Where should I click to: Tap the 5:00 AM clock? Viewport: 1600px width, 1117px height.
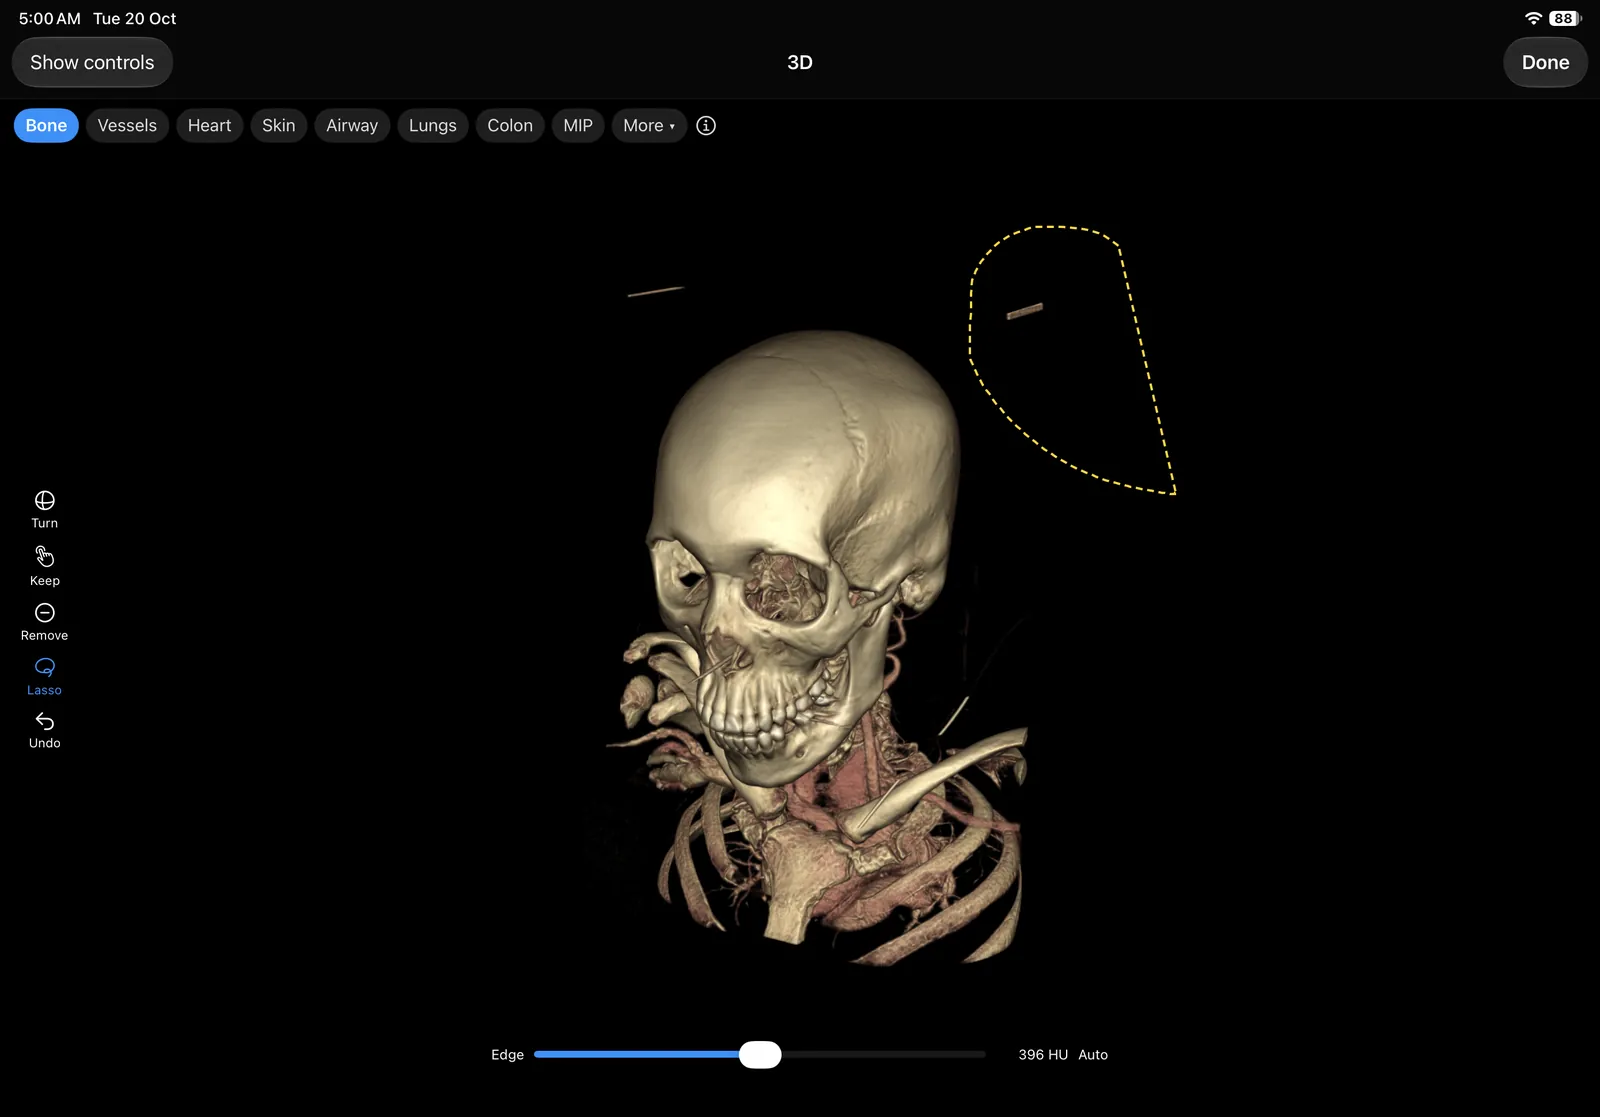click(x=49, y=18)
